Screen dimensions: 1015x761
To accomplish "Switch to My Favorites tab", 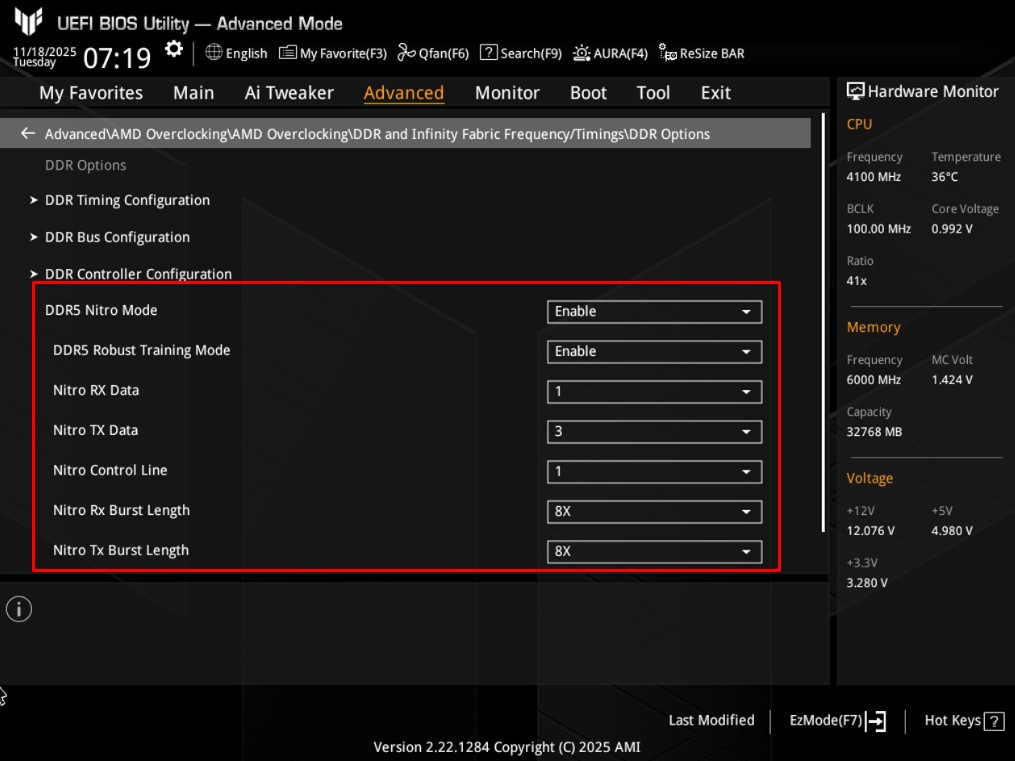I will coord(91,93).
